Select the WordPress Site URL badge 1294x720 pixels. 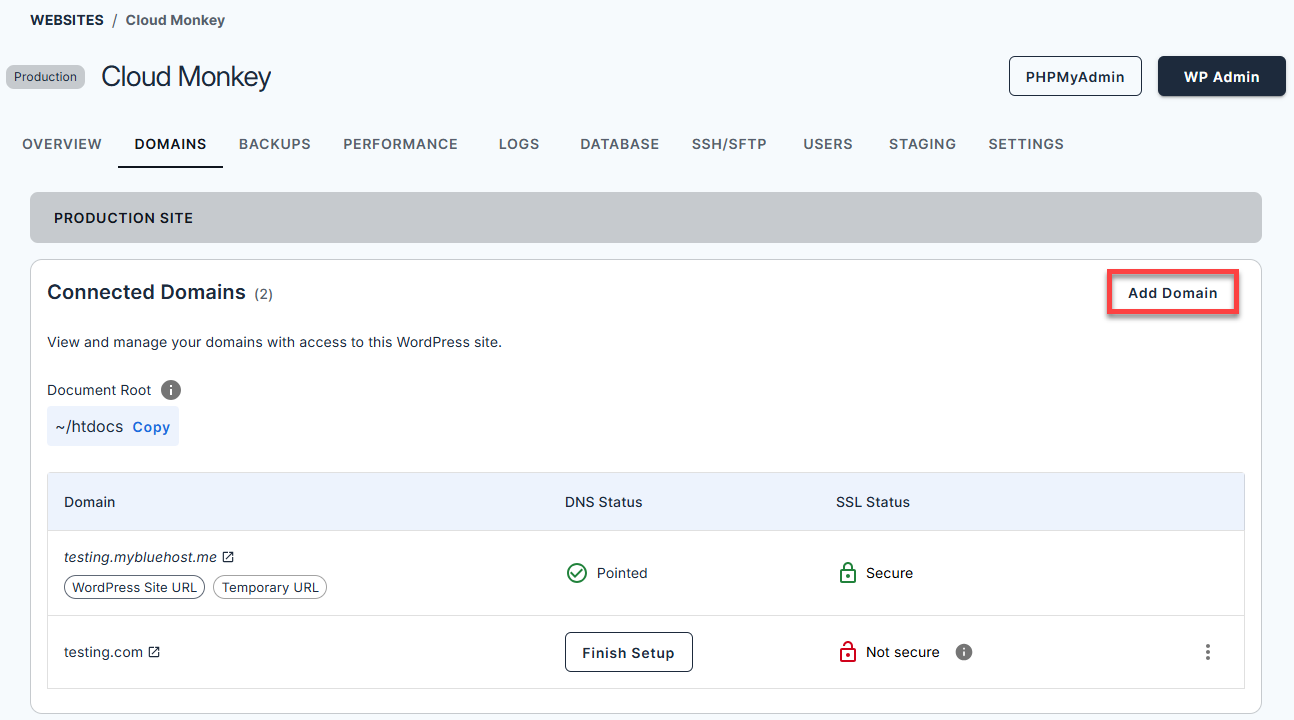point(134,587)
